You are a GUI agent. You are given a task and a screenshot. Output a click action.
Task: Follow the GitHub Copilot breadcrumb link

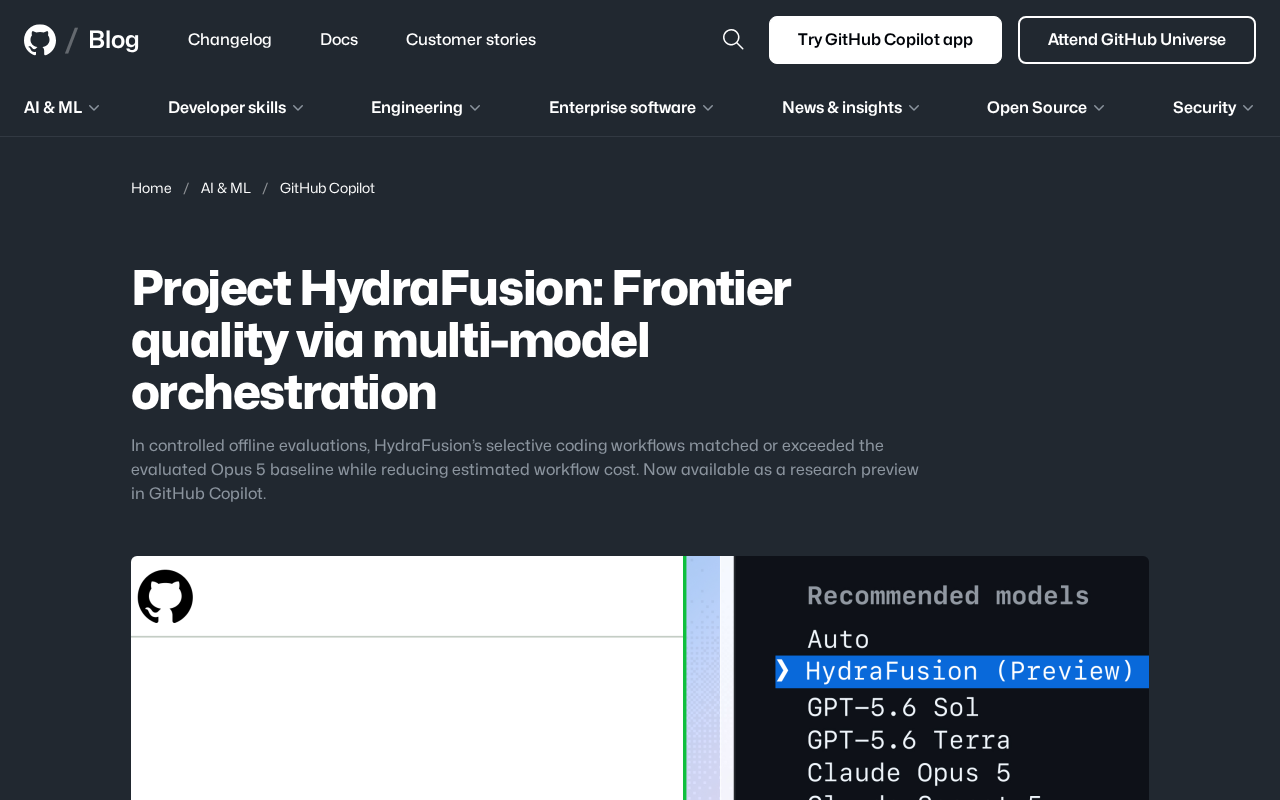tap(327, 188)
